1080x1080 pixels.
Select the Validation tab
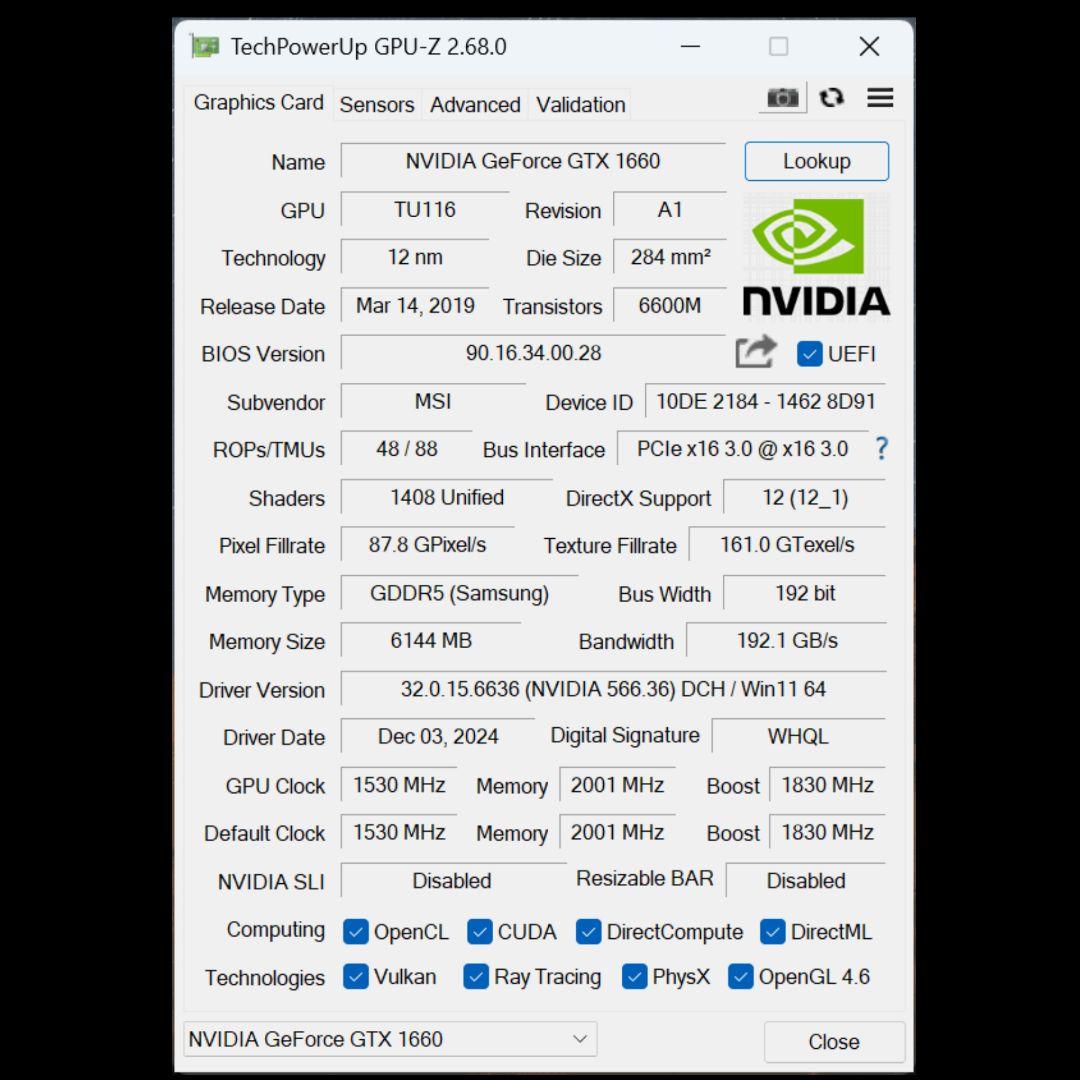[x=580, y=104]
